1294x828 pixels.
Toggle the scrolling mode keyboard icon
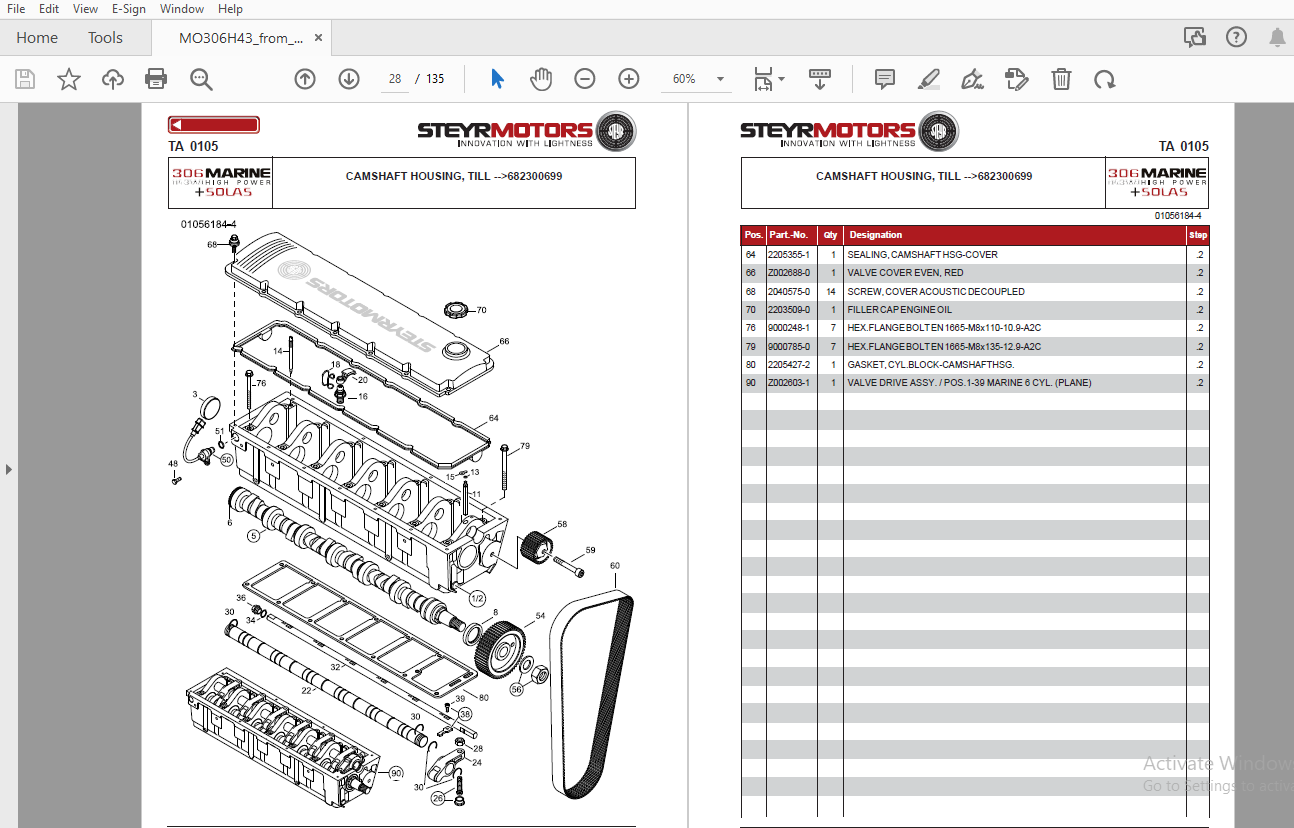(x=820, y=79)
